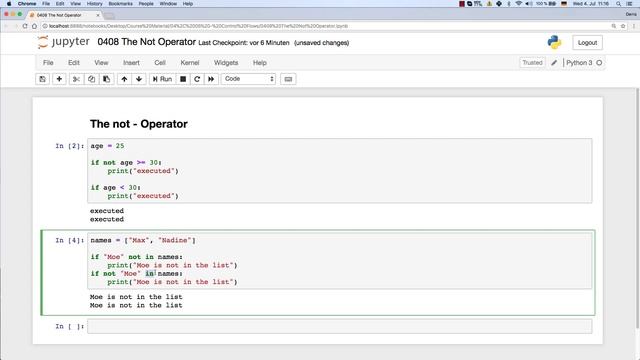This screenshot has height=360, width=640.
Task: Click the notebook vertical scrollbar
Action: click(x=637, y=208)
